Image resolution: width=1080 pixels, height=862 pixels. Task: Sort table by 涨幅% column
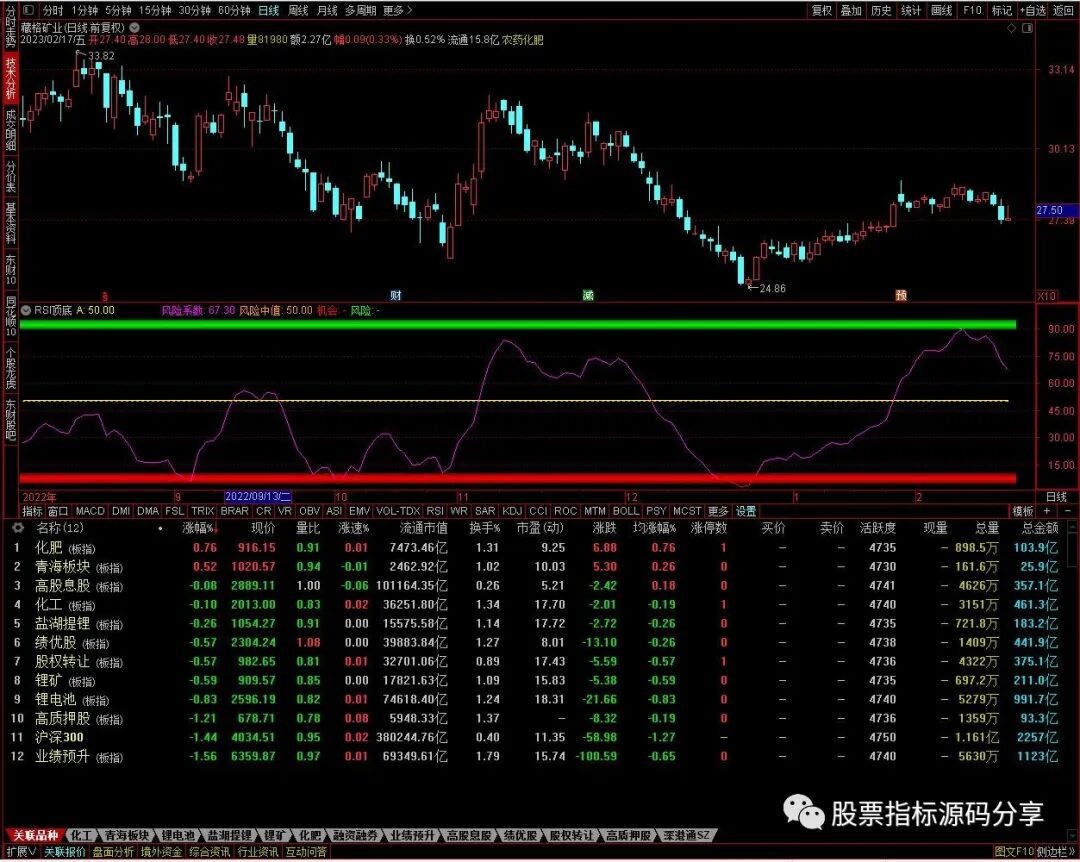[198, 529]
